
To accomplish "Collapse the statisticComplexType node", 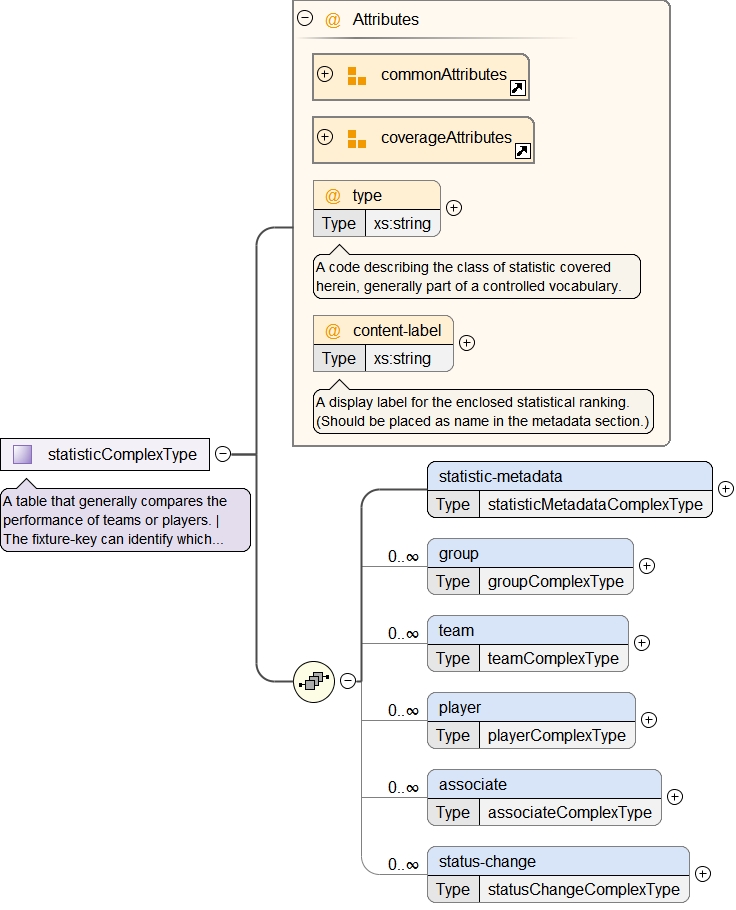I will coord(223,454).
